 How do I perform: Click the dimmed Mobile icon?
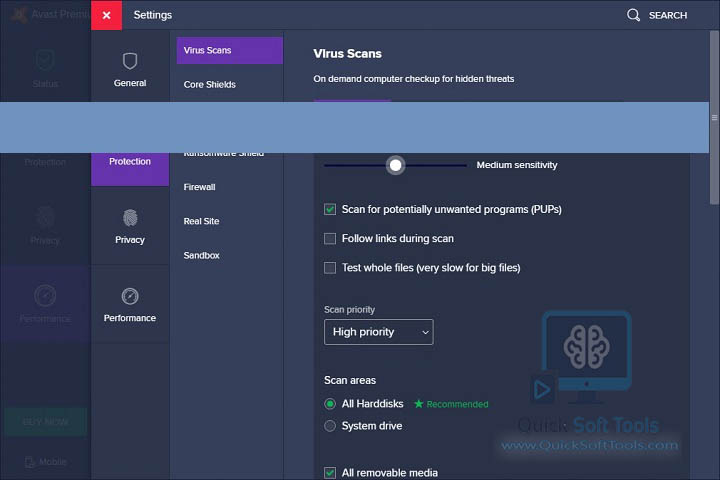[30, 462]
